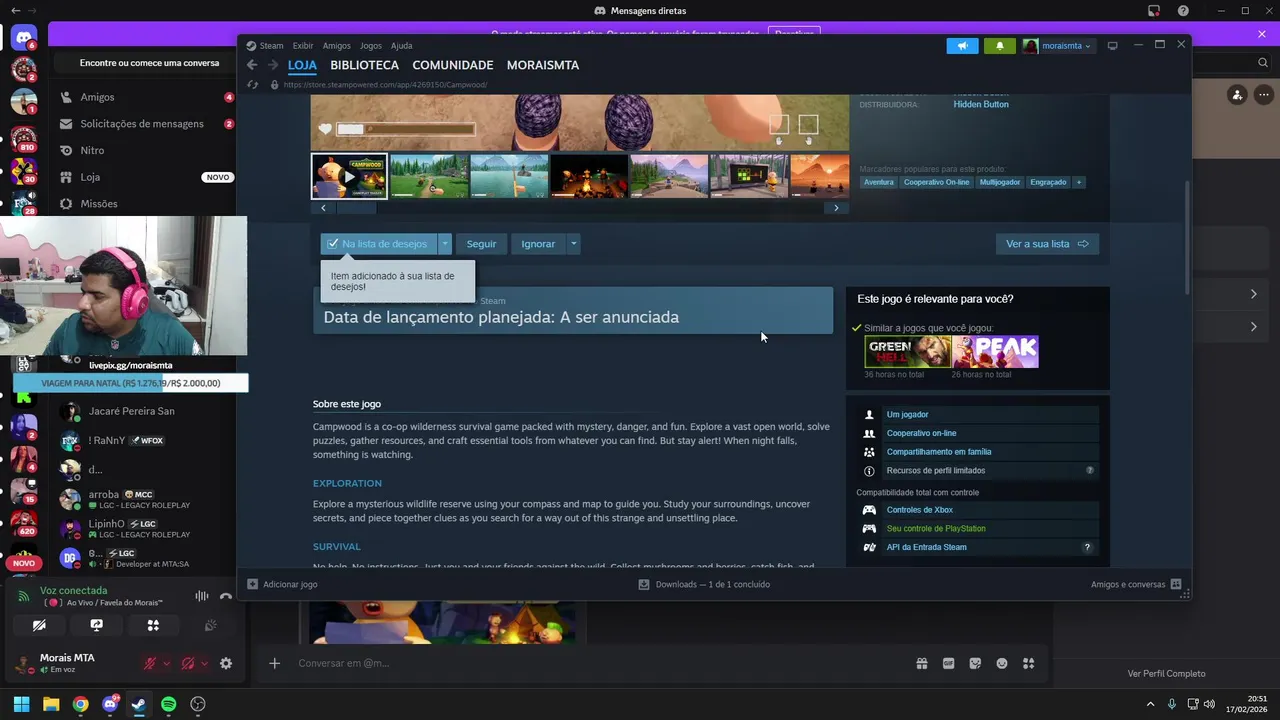Open Discord microphone input options arrow
The image size is (1280, 720).
[x=167, y=663]
